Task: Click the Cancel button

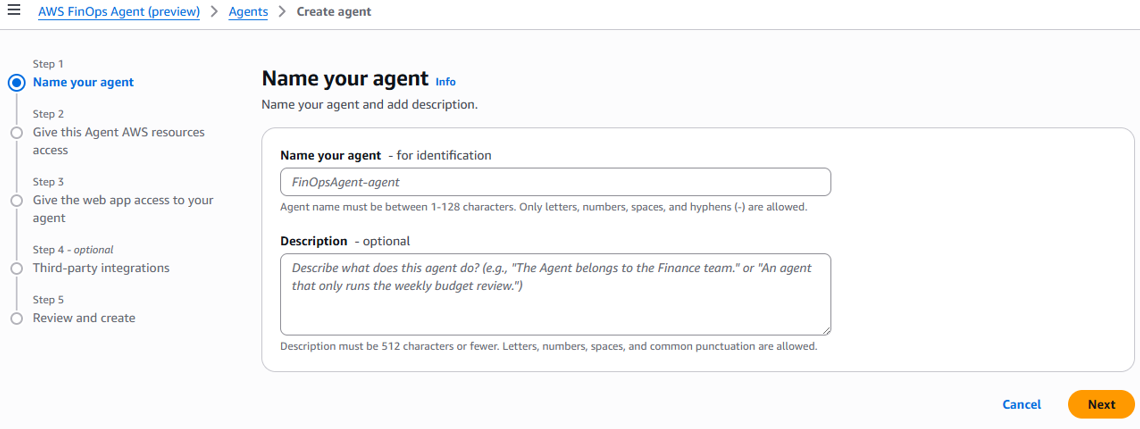Action: [x=1021, y=404]
